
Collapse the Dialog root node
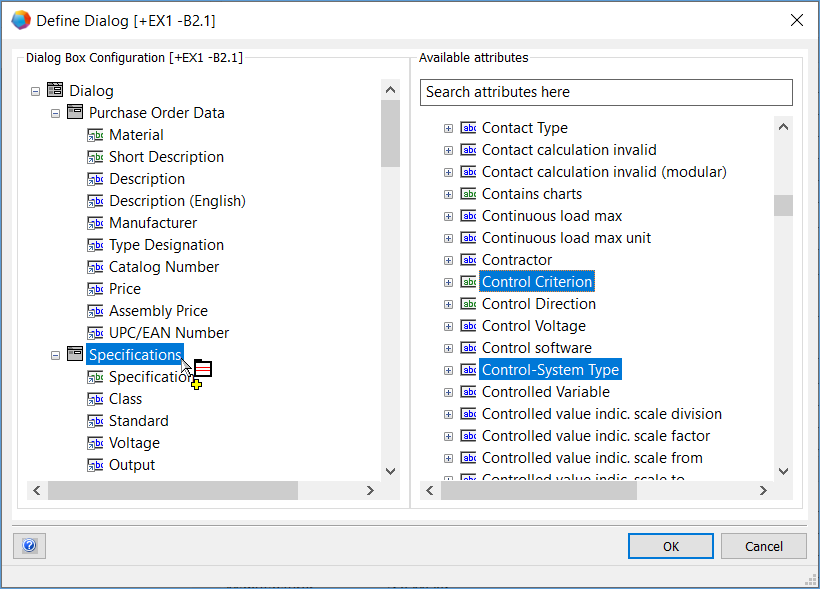35,91
